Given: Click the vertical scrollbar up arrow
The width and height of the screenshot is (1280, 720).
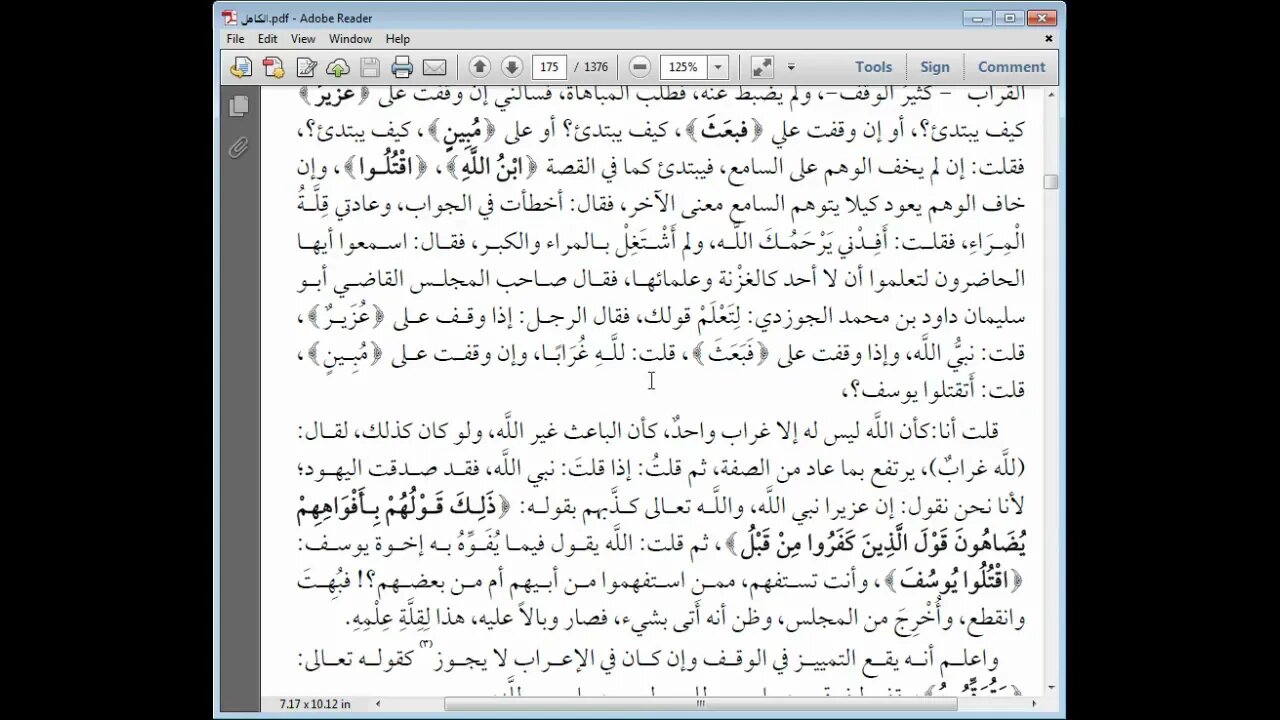Looking at the screenshot, I should point(1050,94).
